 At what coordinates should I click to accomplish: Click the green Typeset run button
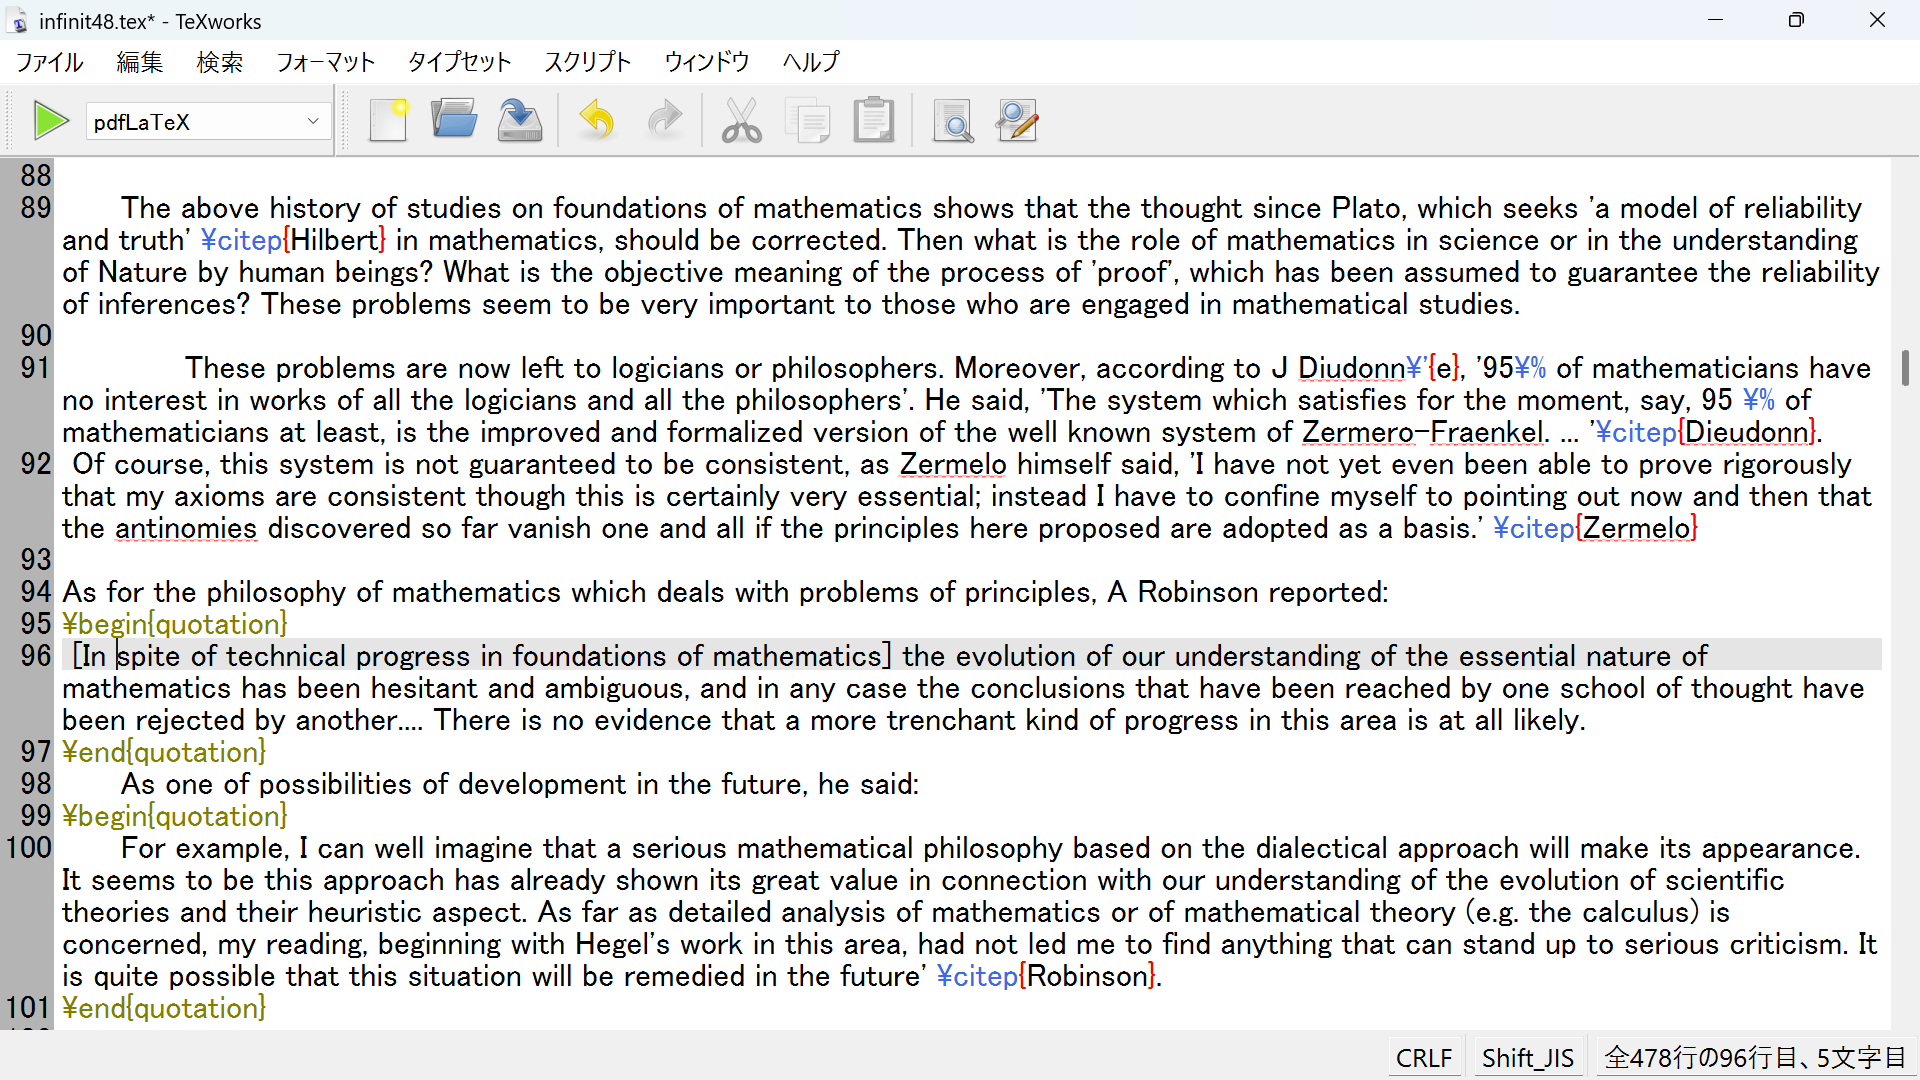coord(50,121)
